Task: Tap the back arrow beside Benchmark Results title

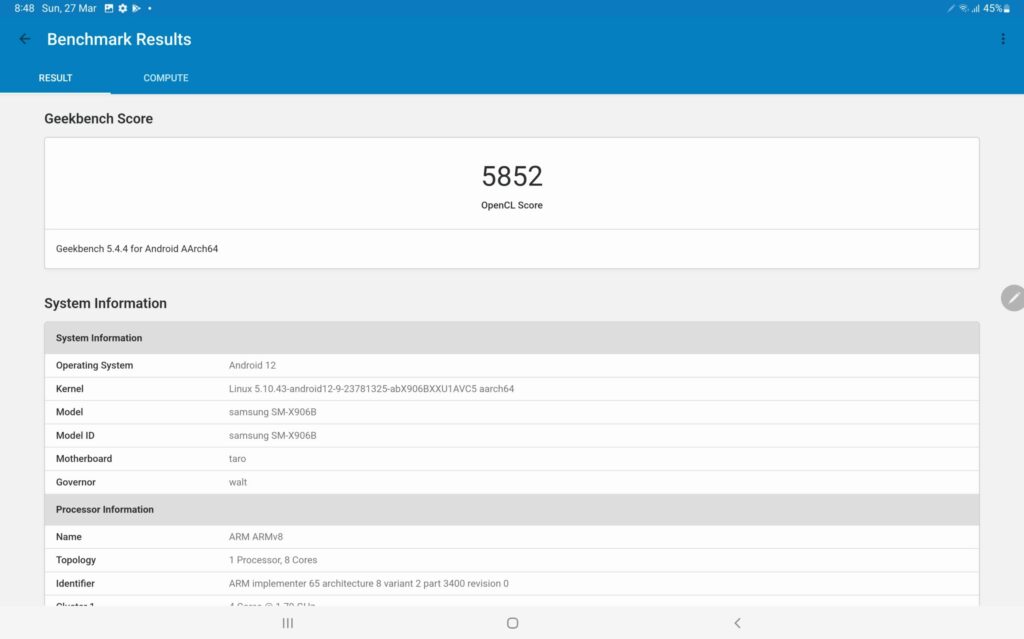Action: [24, 38]
